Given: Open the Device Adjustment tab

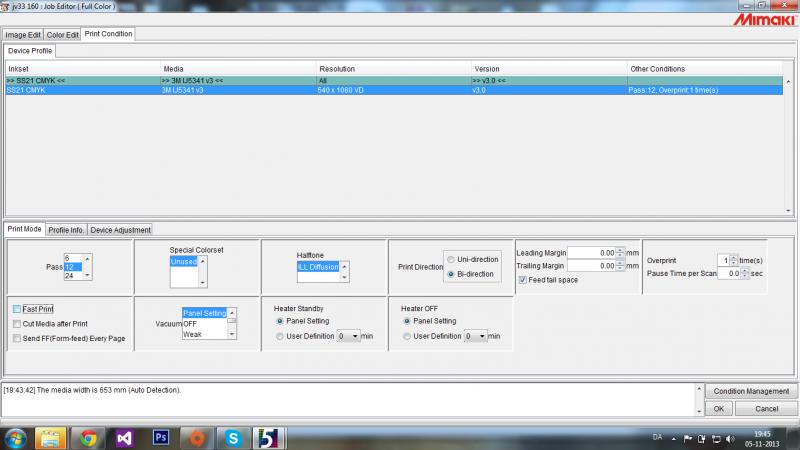Looking at the screenshot, I should point(120,230).
